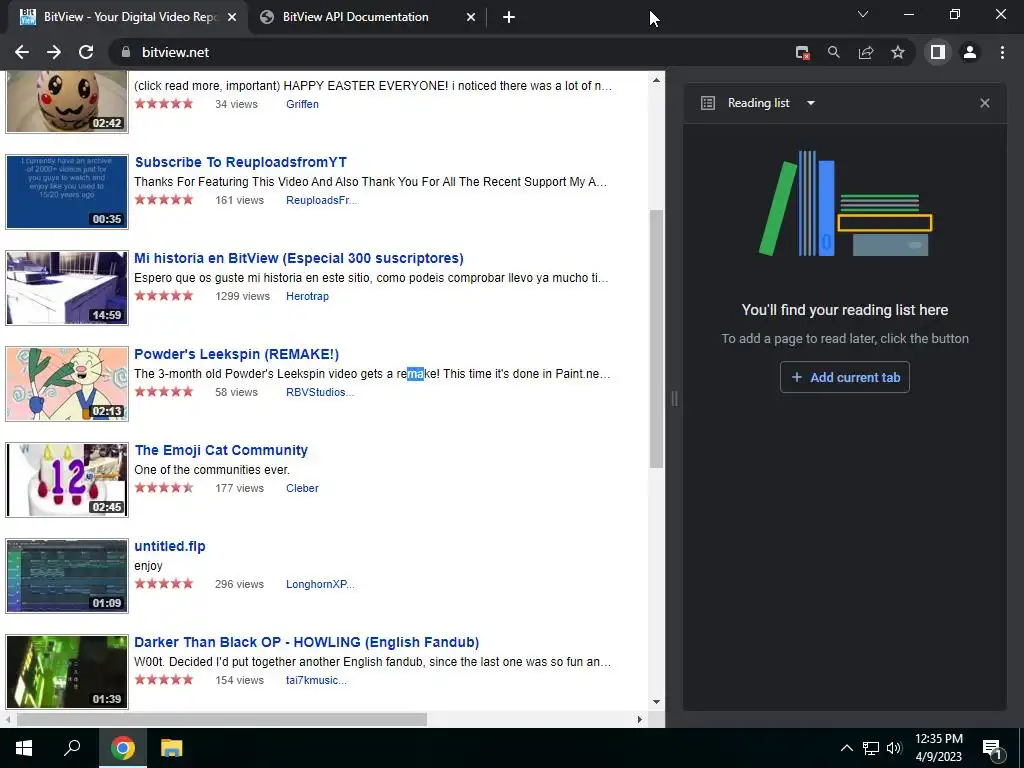Open the Windows Start menu
Image resolution: width=1024 pixels, height=768 pixels.
(24, 748)
